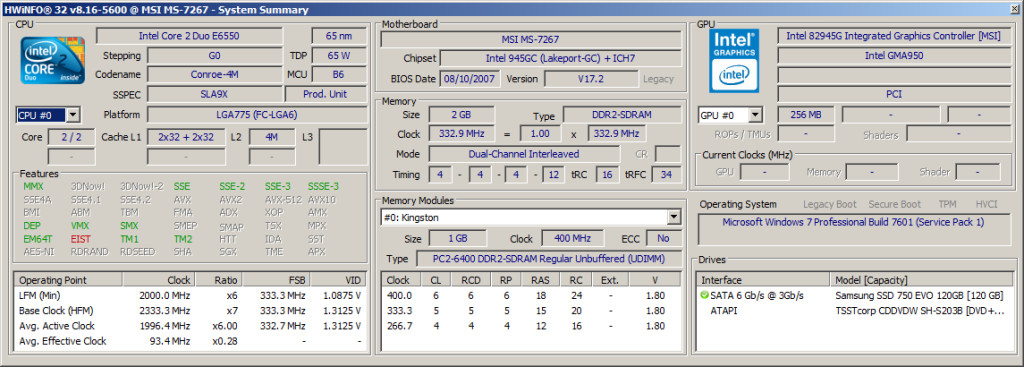Click the Stepping G0 field
Image resolution: width=1024 pixels, height=367 pixels.
tap(215, 56)
